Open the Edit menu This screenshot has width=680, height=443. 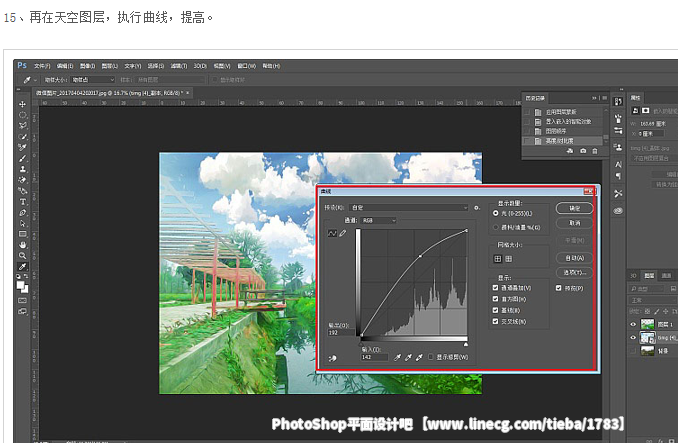65,66
